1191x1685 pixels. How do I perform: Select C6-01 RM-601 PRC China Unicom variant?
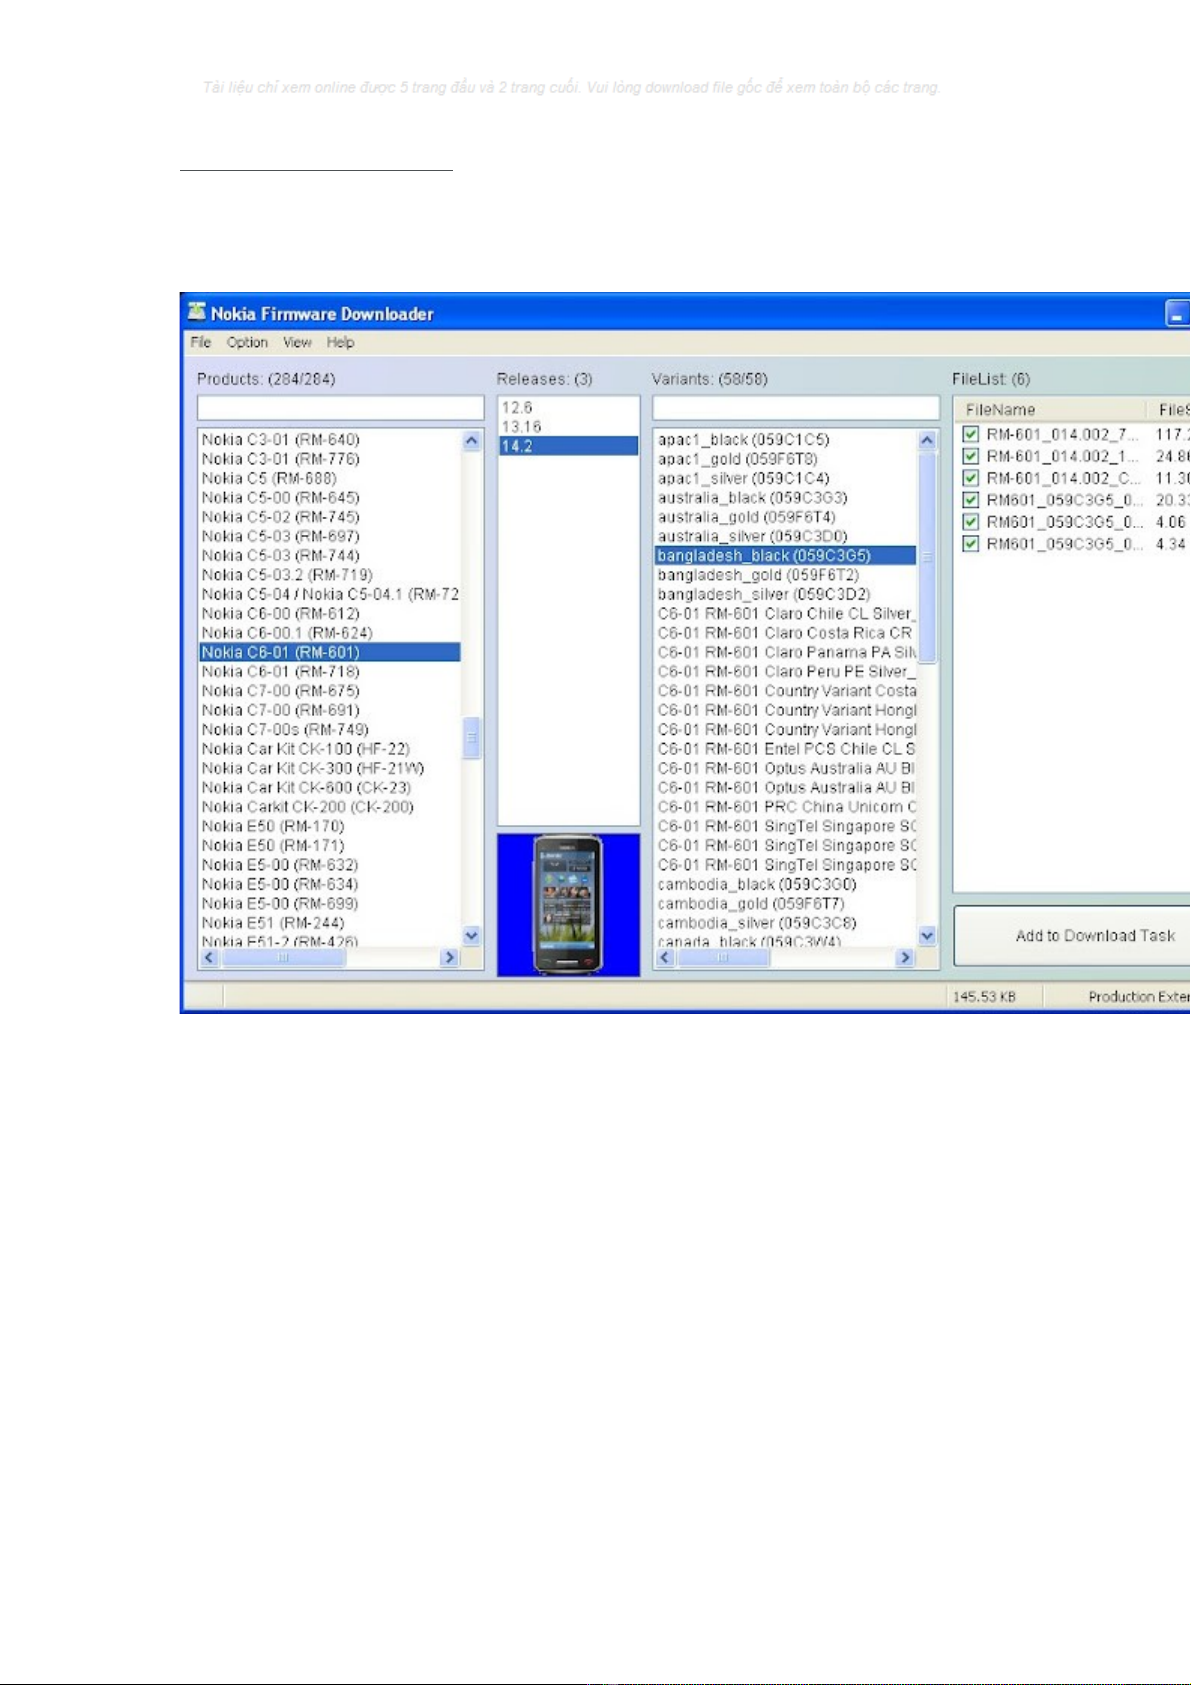(x=786, y=807)
